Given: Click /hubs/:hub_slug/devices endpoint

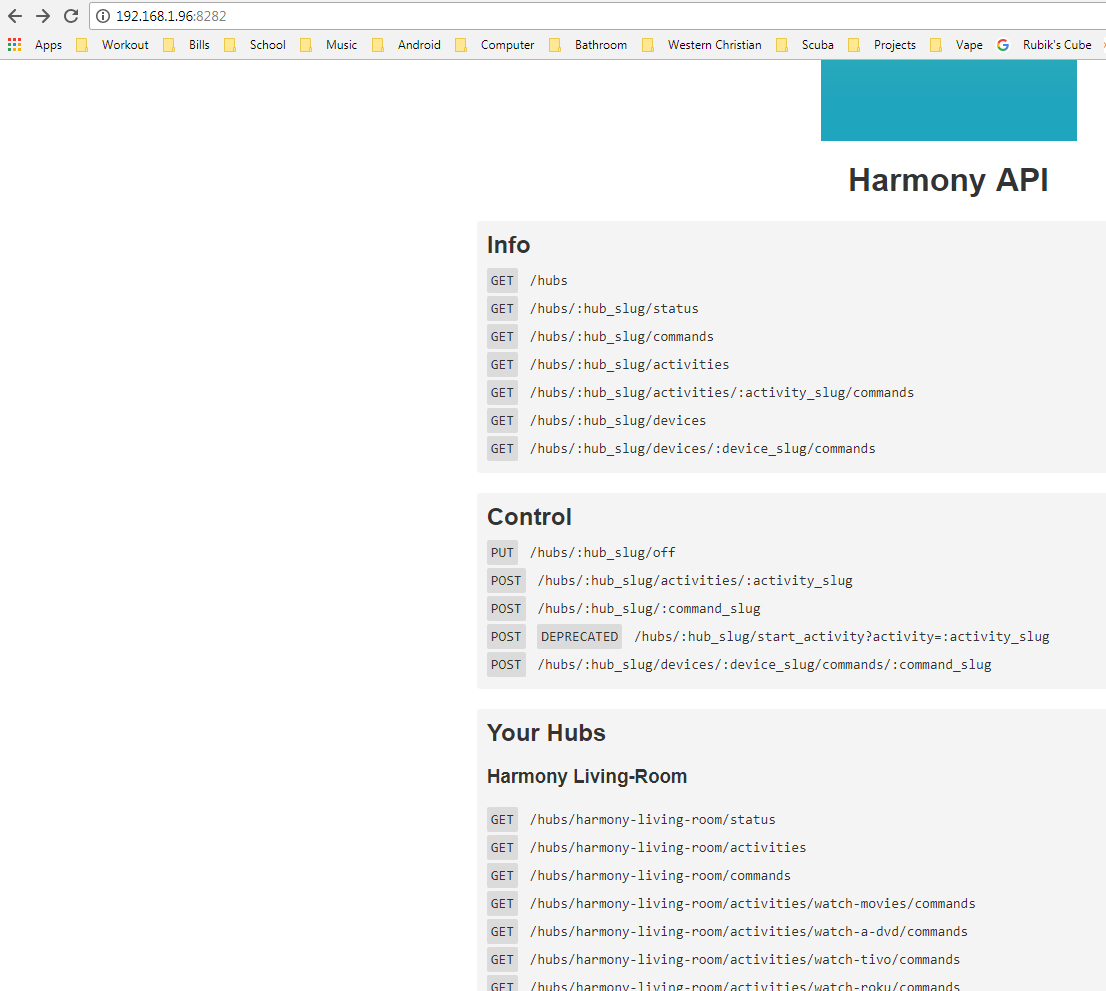Looking at the screenshot, I should [x=618, y=421].
